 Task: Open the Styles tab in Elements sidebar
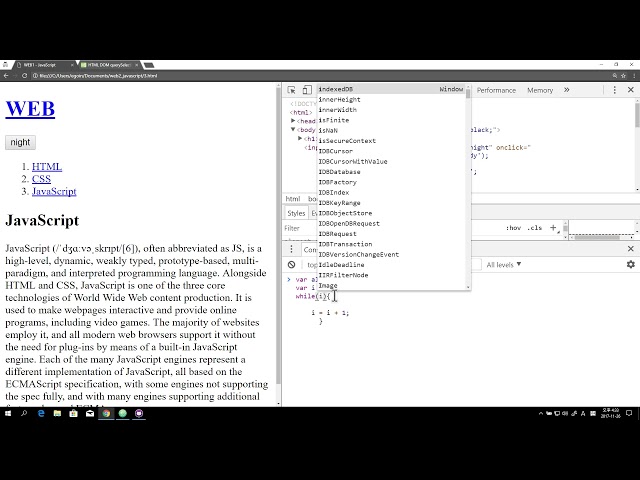296,213
